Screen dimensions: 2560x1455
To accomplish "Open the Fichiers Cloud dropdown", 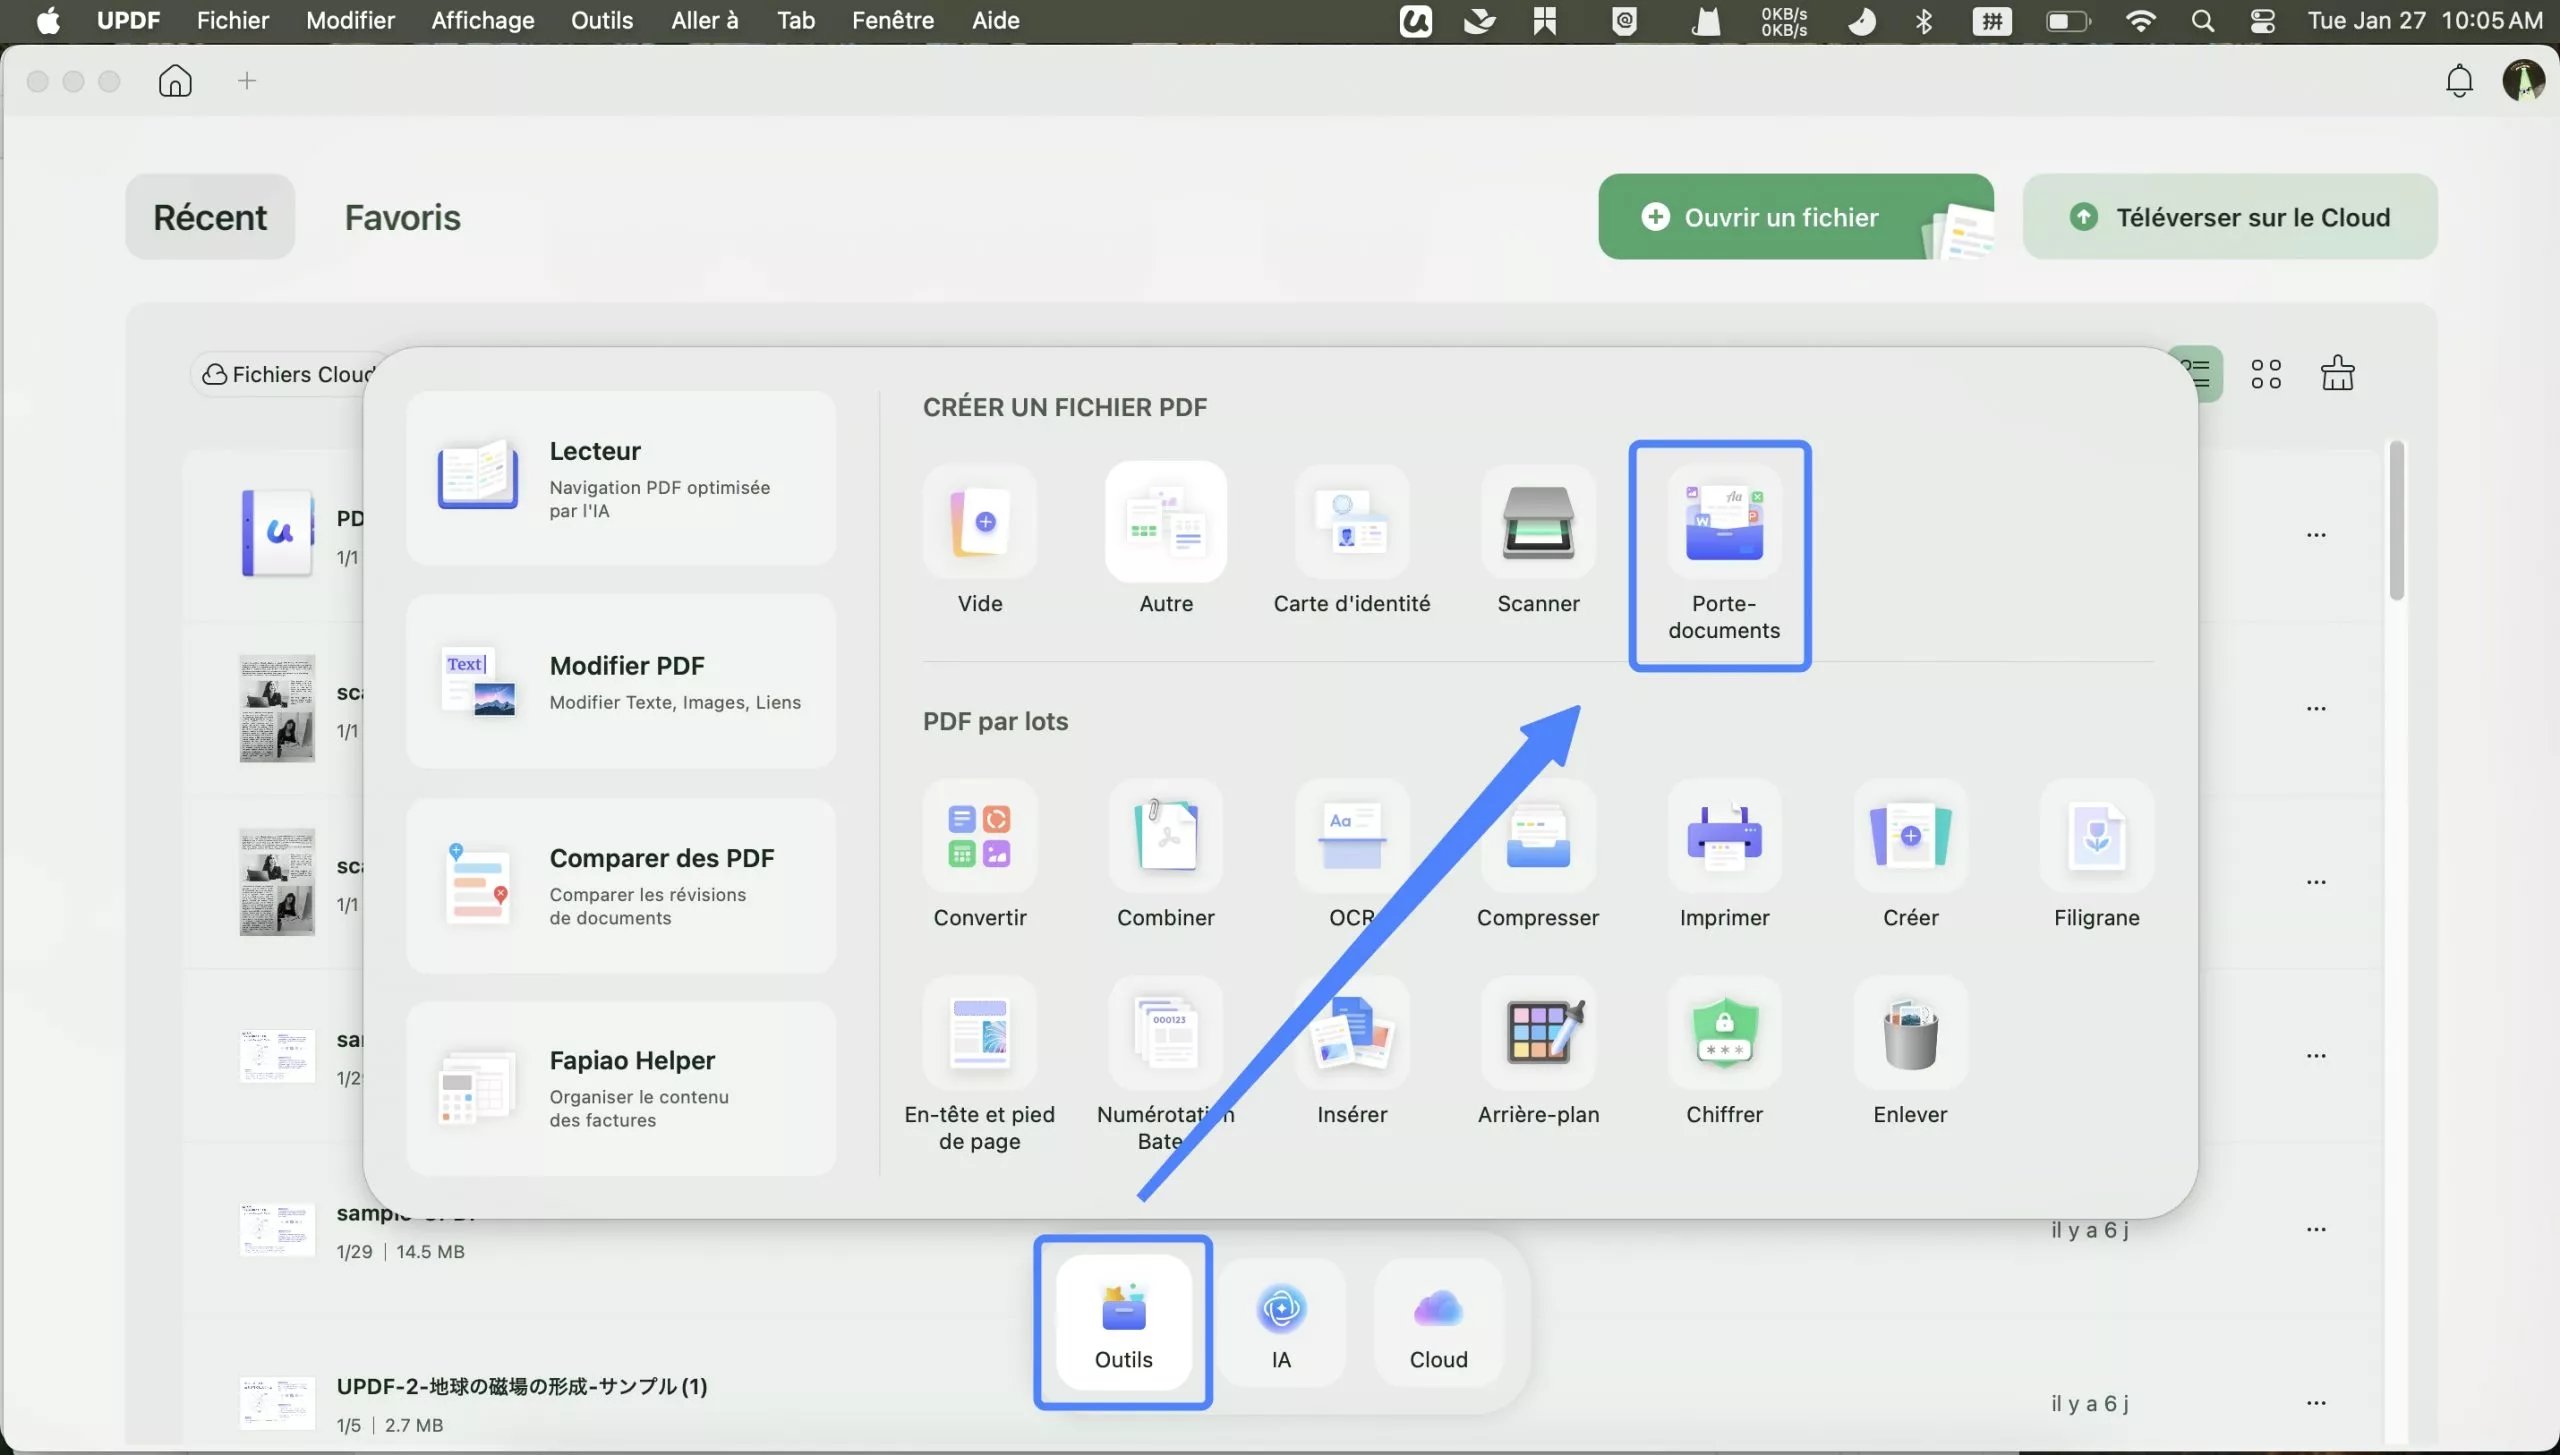I will [x=290, y=373].
